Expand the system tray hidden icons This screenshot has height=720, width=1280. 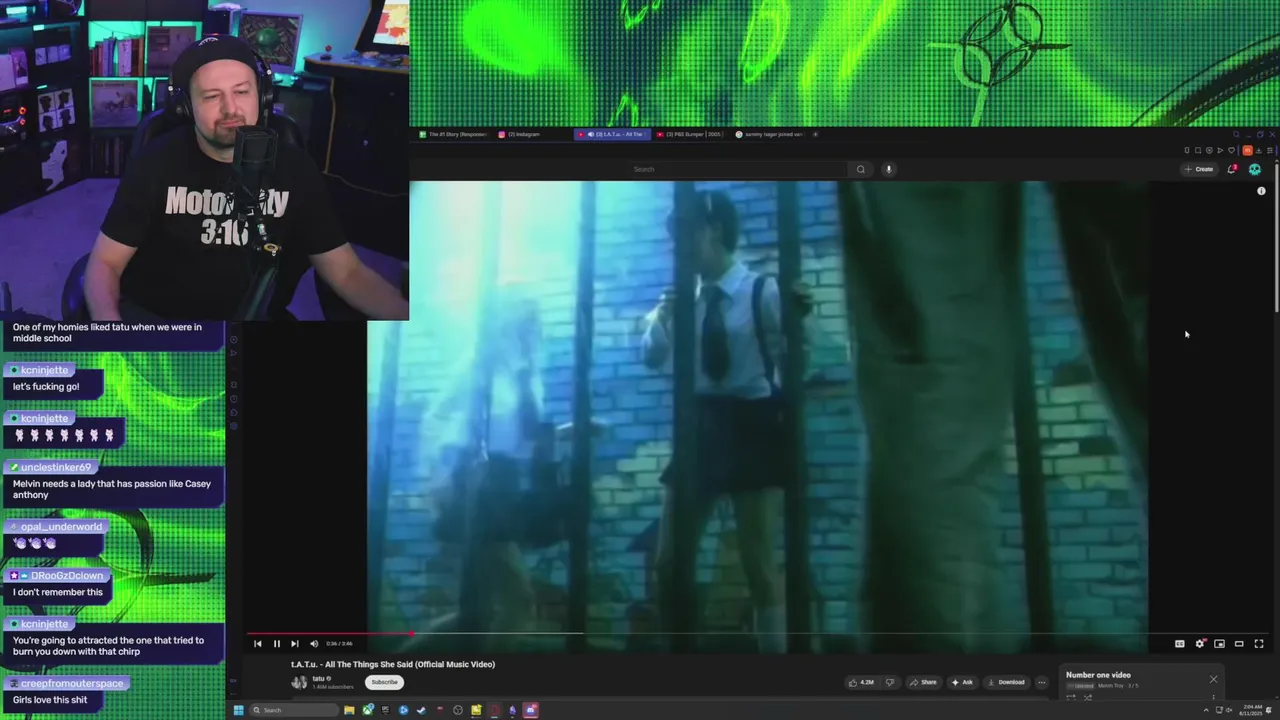[x=1206, y=710]
